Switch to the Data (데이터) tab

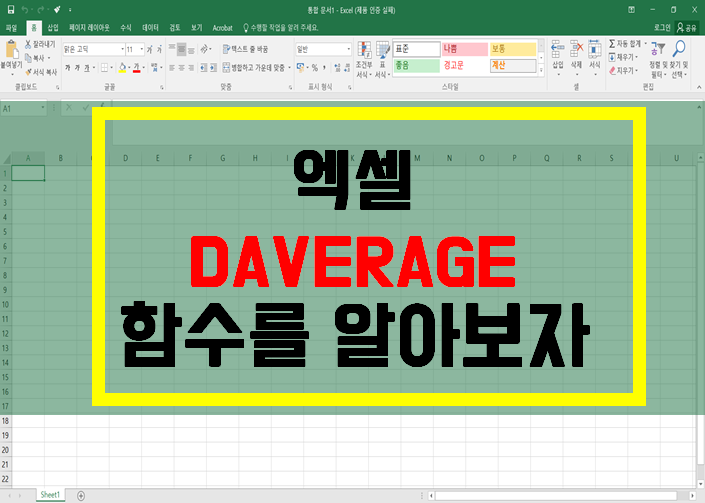click(150, 28)
